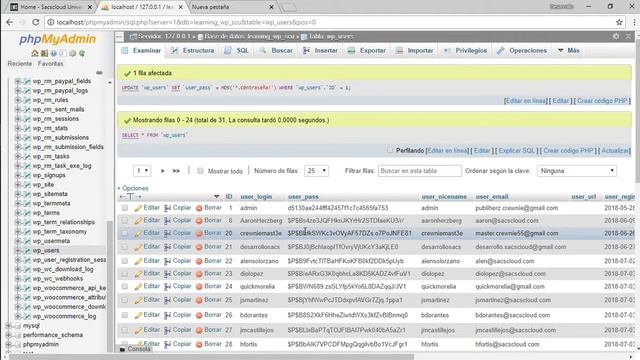
Task: Open the Buscar tab
Action: (x=276, y=51)
